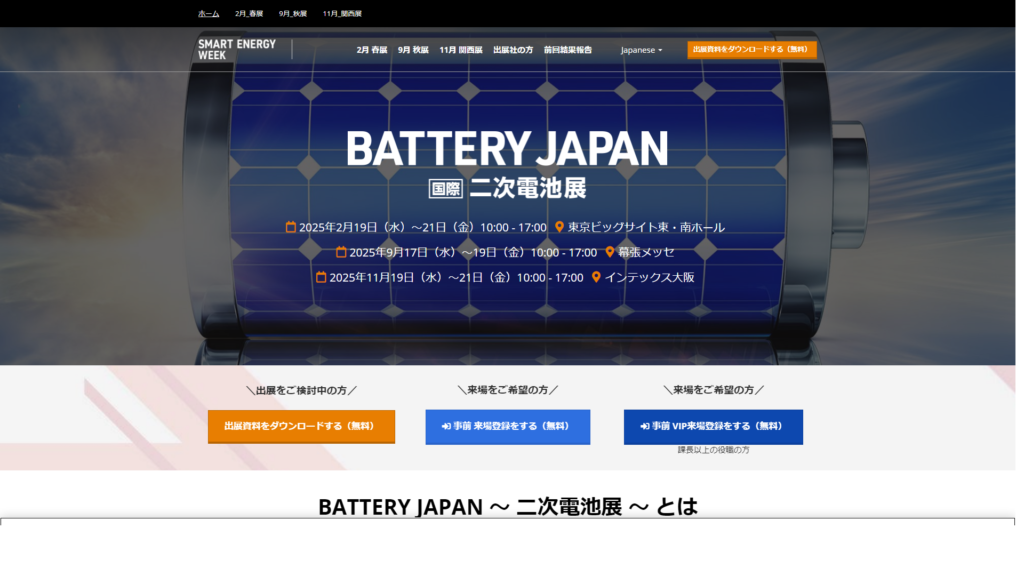Select the 11月 関西展 navigation menu item
Viewport: 1024px width, 576px height.
(x=460, y=50)
